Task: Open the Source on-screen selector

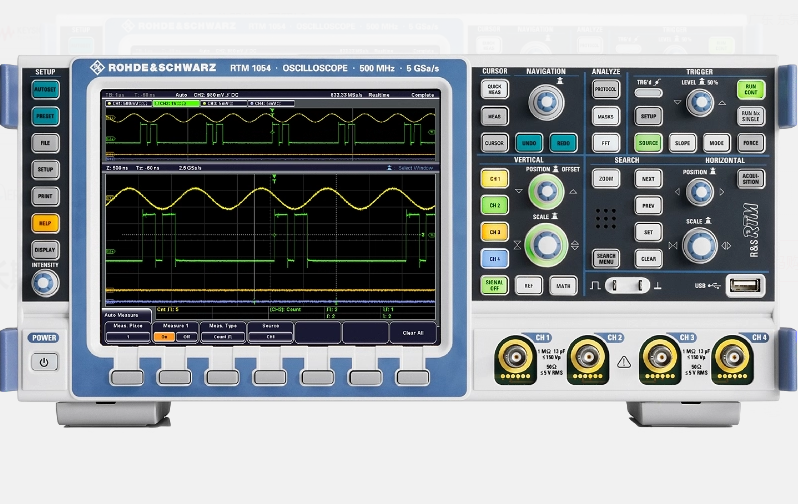Action: point(270,331)
